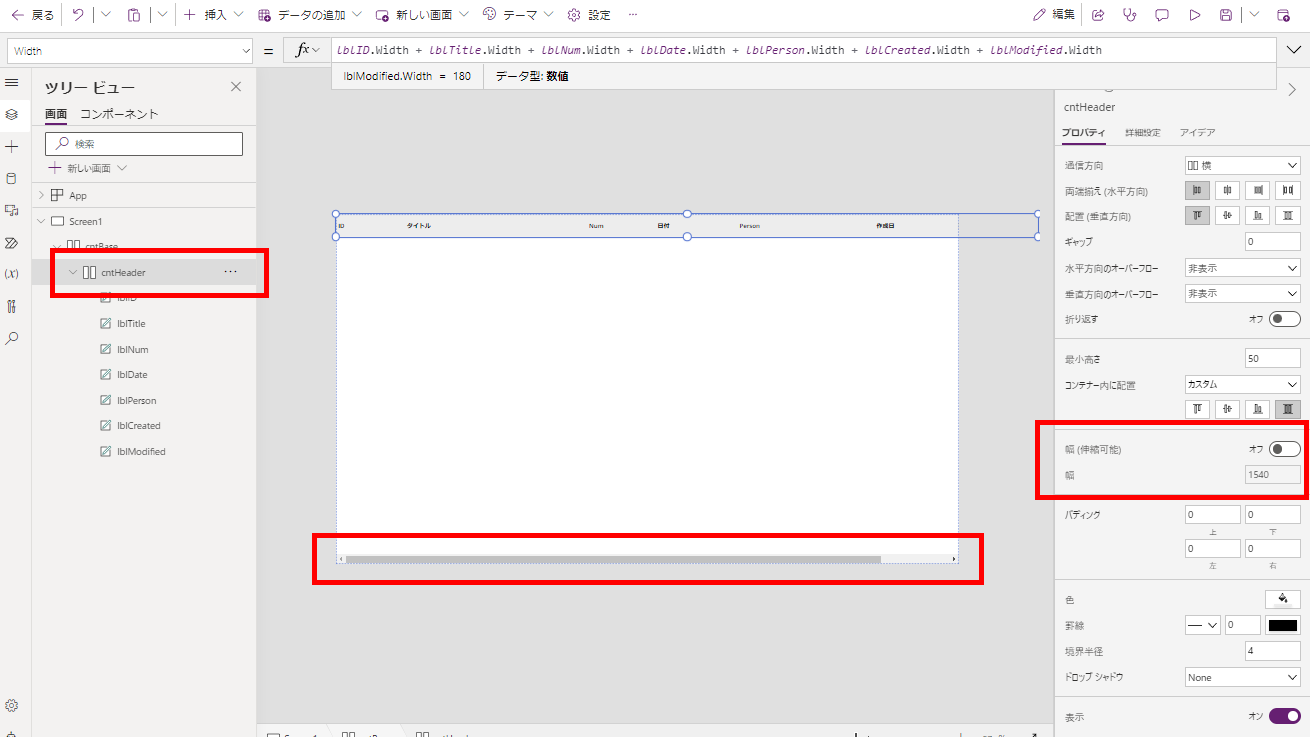The height and width of the screenshot is (737, 1310).
Task: Enable the 折り返す wrap toggle
Action: (x=1285, y=318)
